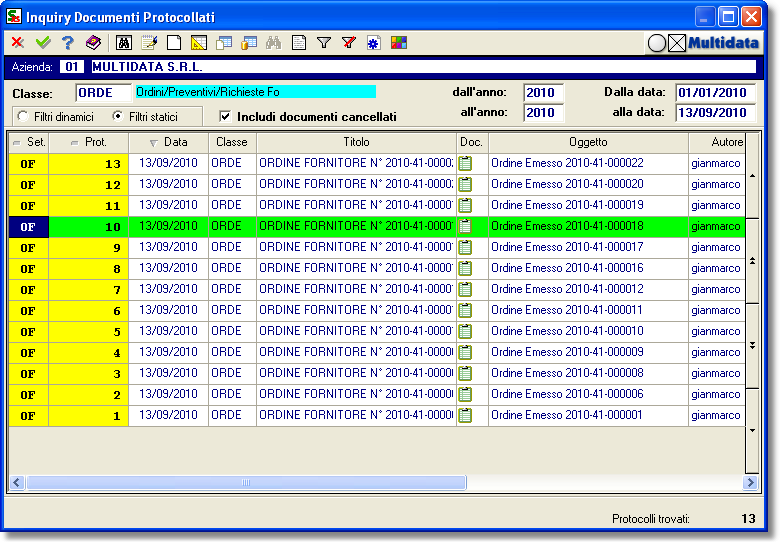Viewport: 780px width, 544px height.
Task: Click the blue gear settings page icon
Action: coord(374,43)
